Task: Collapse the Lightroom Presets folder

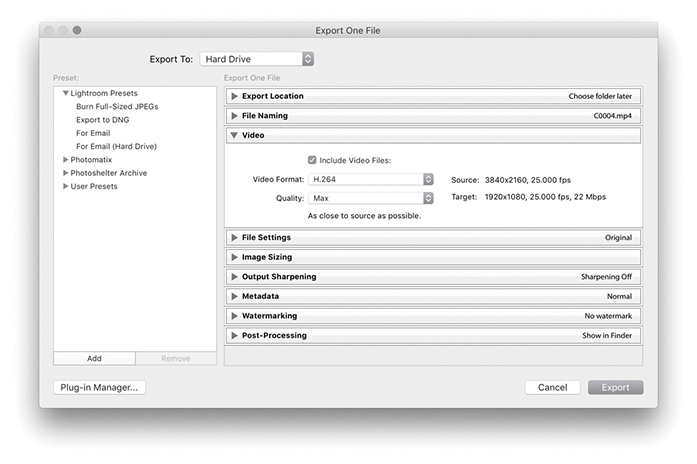Action: click(66, 93)
